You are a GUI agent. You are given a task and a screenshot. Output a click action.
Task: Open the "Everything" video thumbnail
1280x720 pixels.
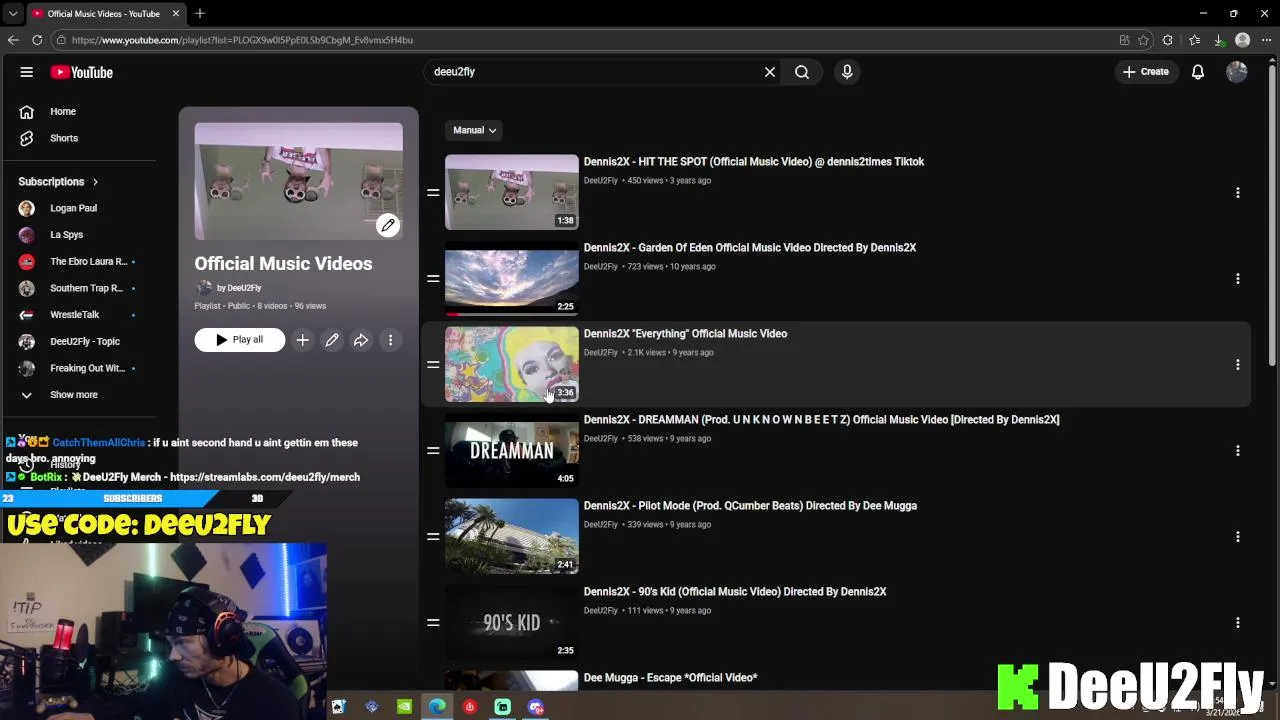point(512,364)
